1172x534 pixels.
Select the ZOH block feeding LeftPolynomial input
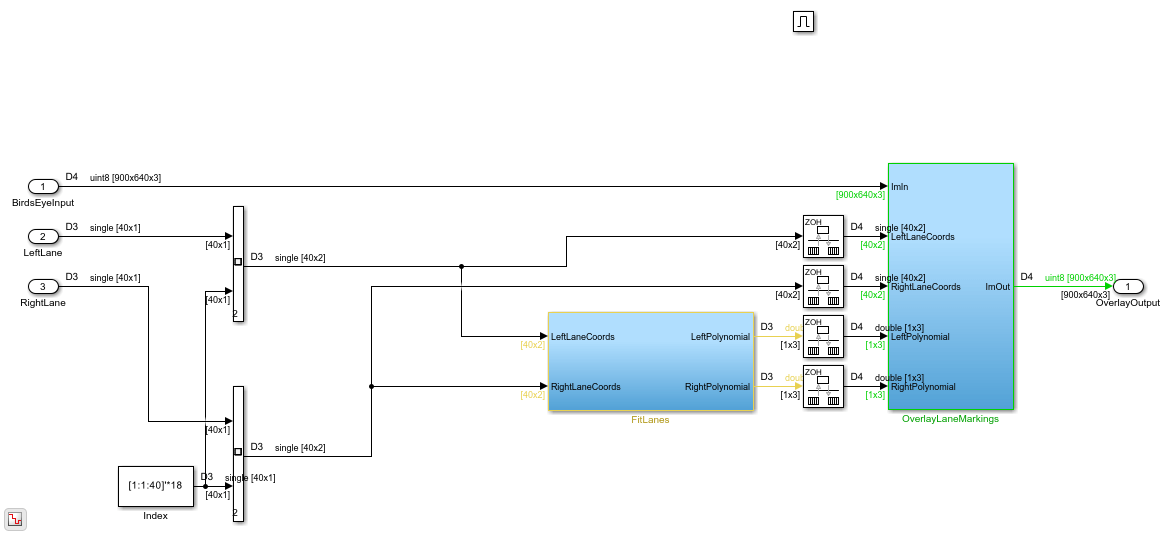[x=823, y=337]
